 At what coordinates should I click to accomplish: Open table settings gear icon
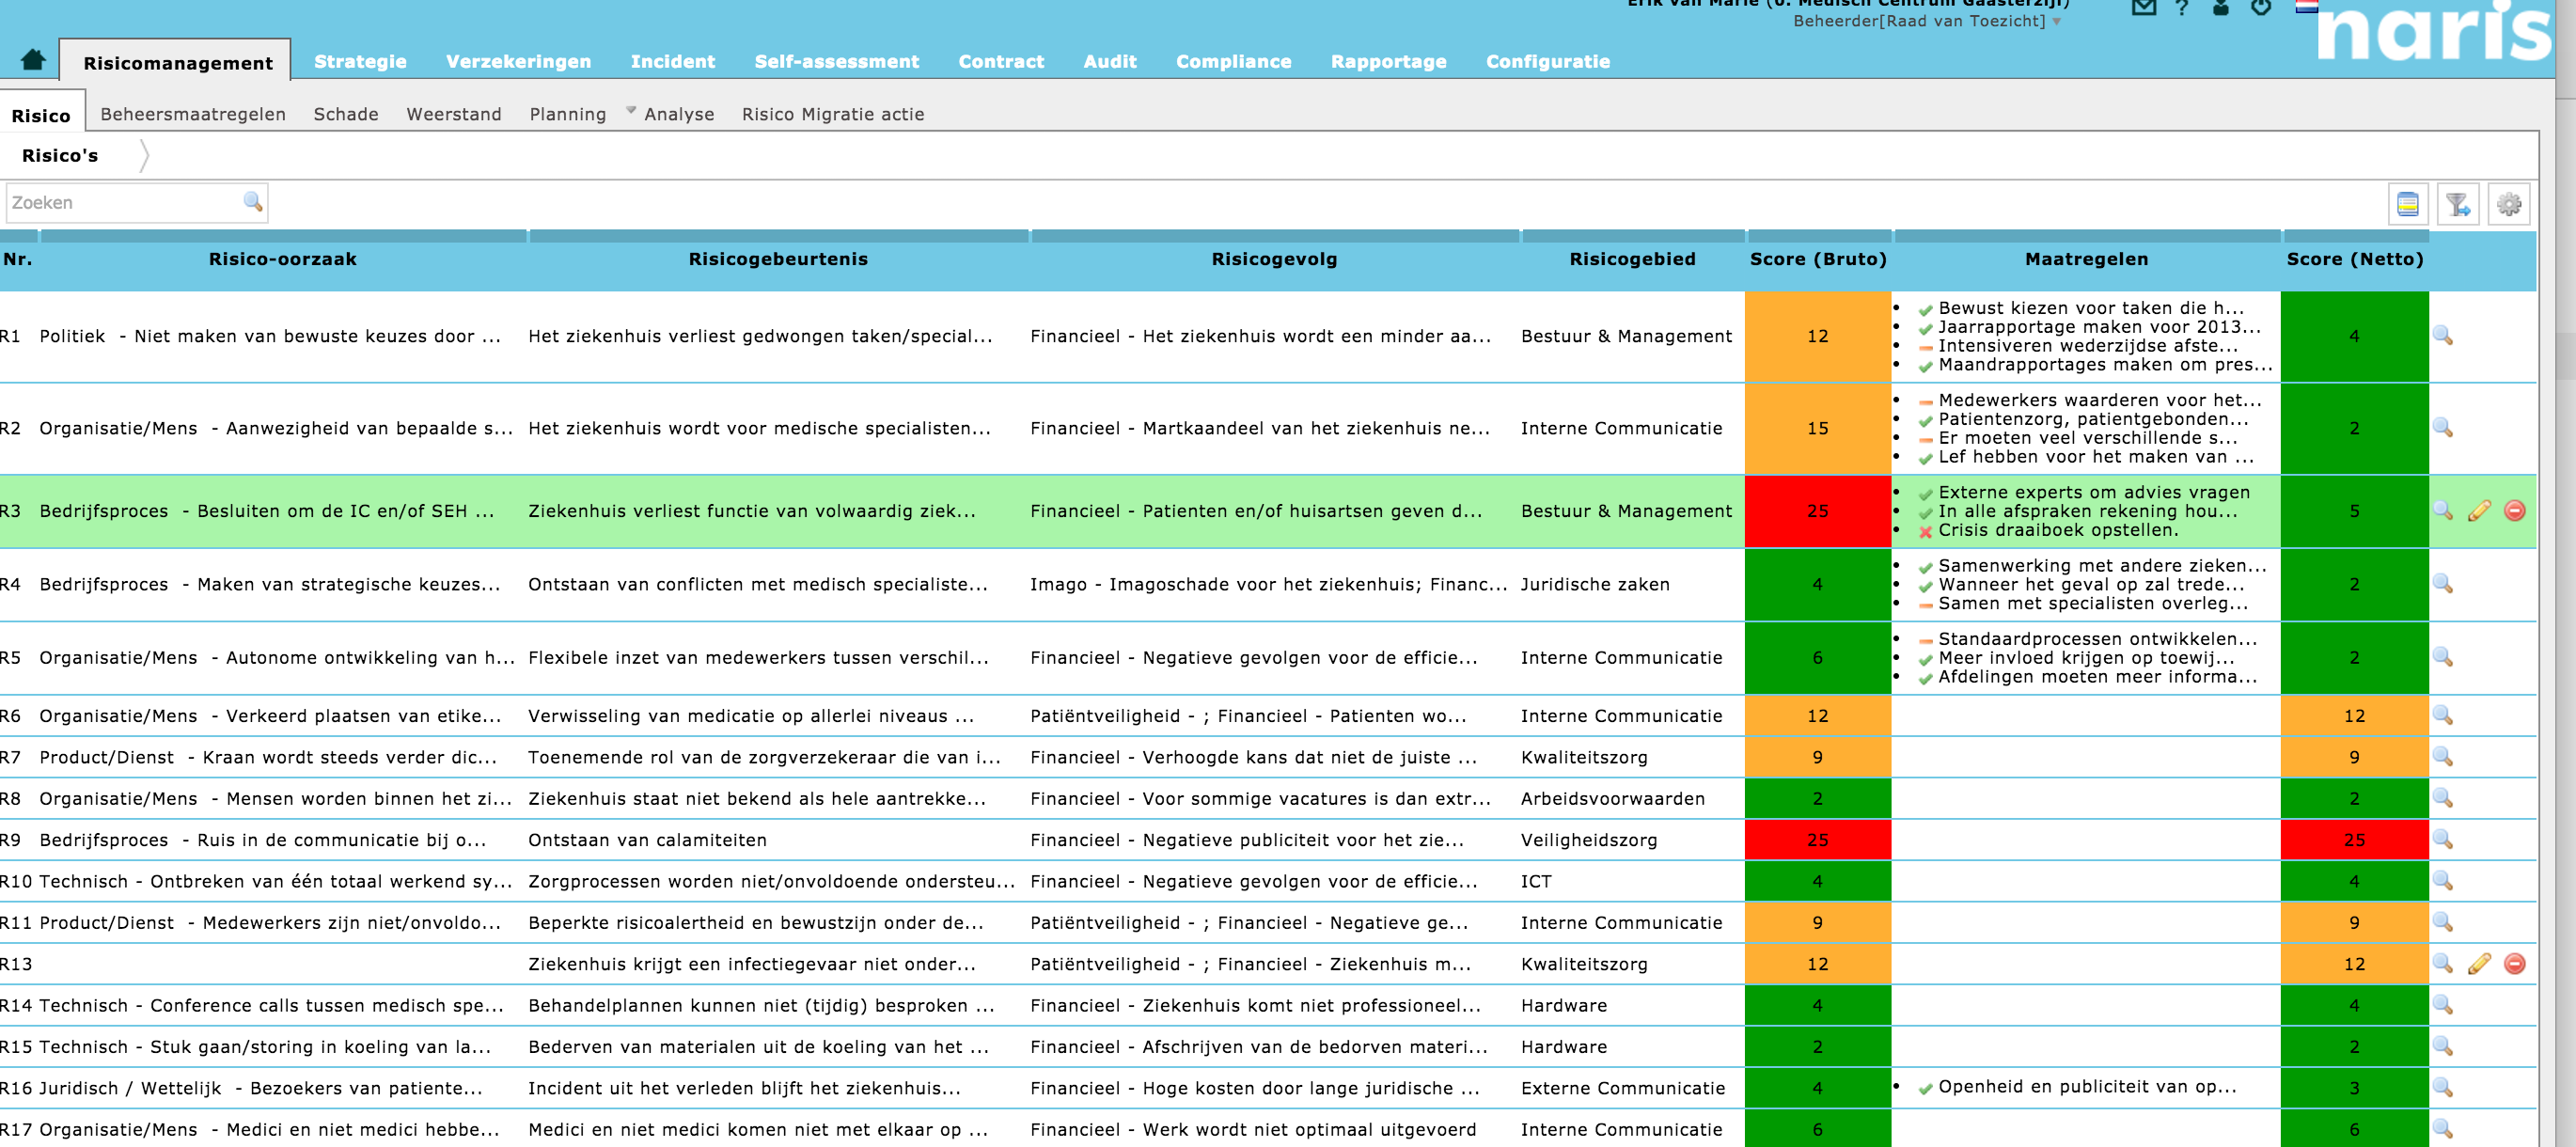click(x=2508, y=205)
